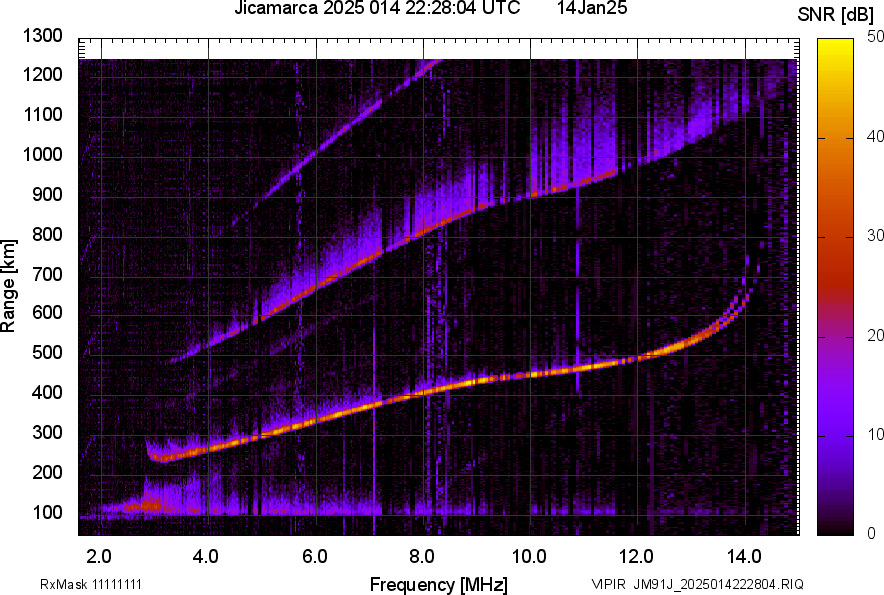Click frequency tick label '8.0'

tap(422, 557)
